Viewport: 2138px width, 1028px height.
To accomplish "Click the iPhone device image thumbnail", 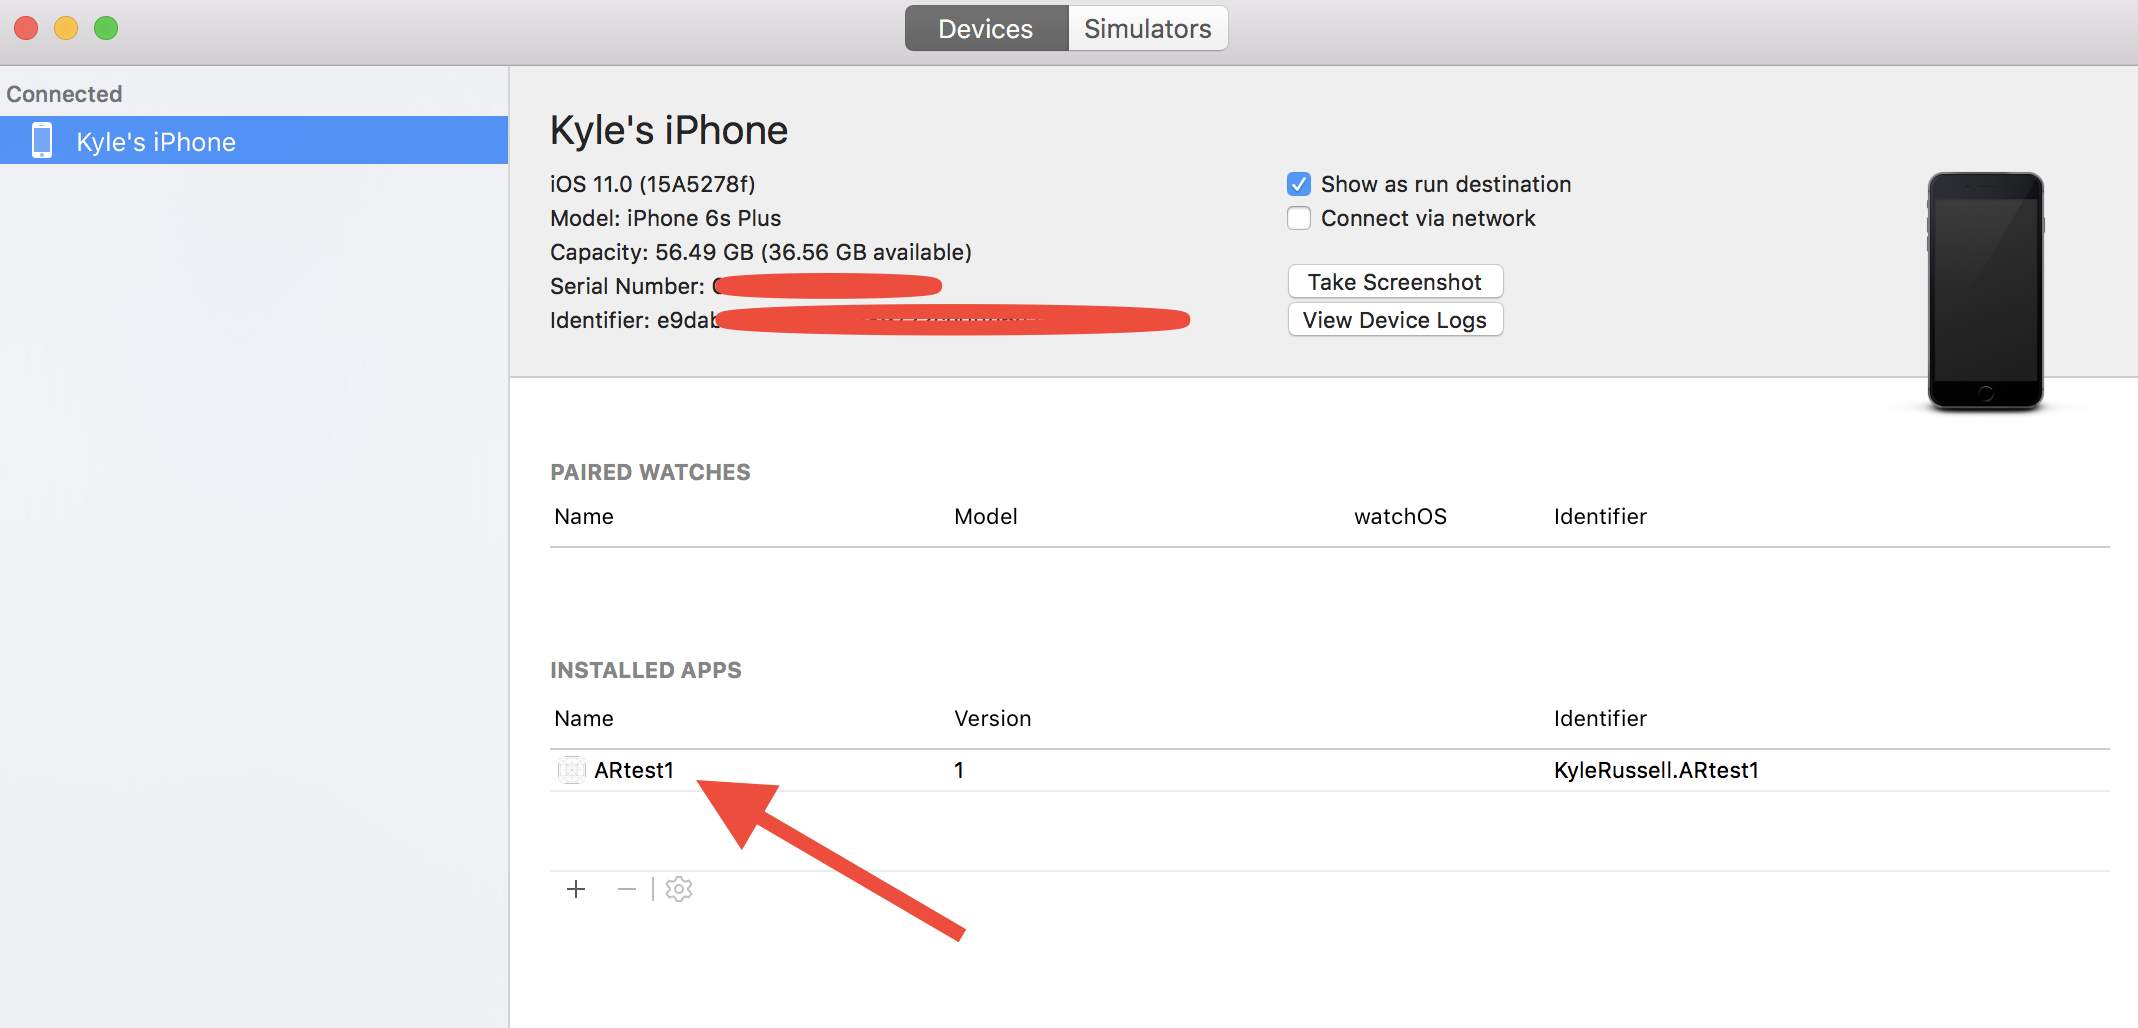I will (x=1986, y=291).
